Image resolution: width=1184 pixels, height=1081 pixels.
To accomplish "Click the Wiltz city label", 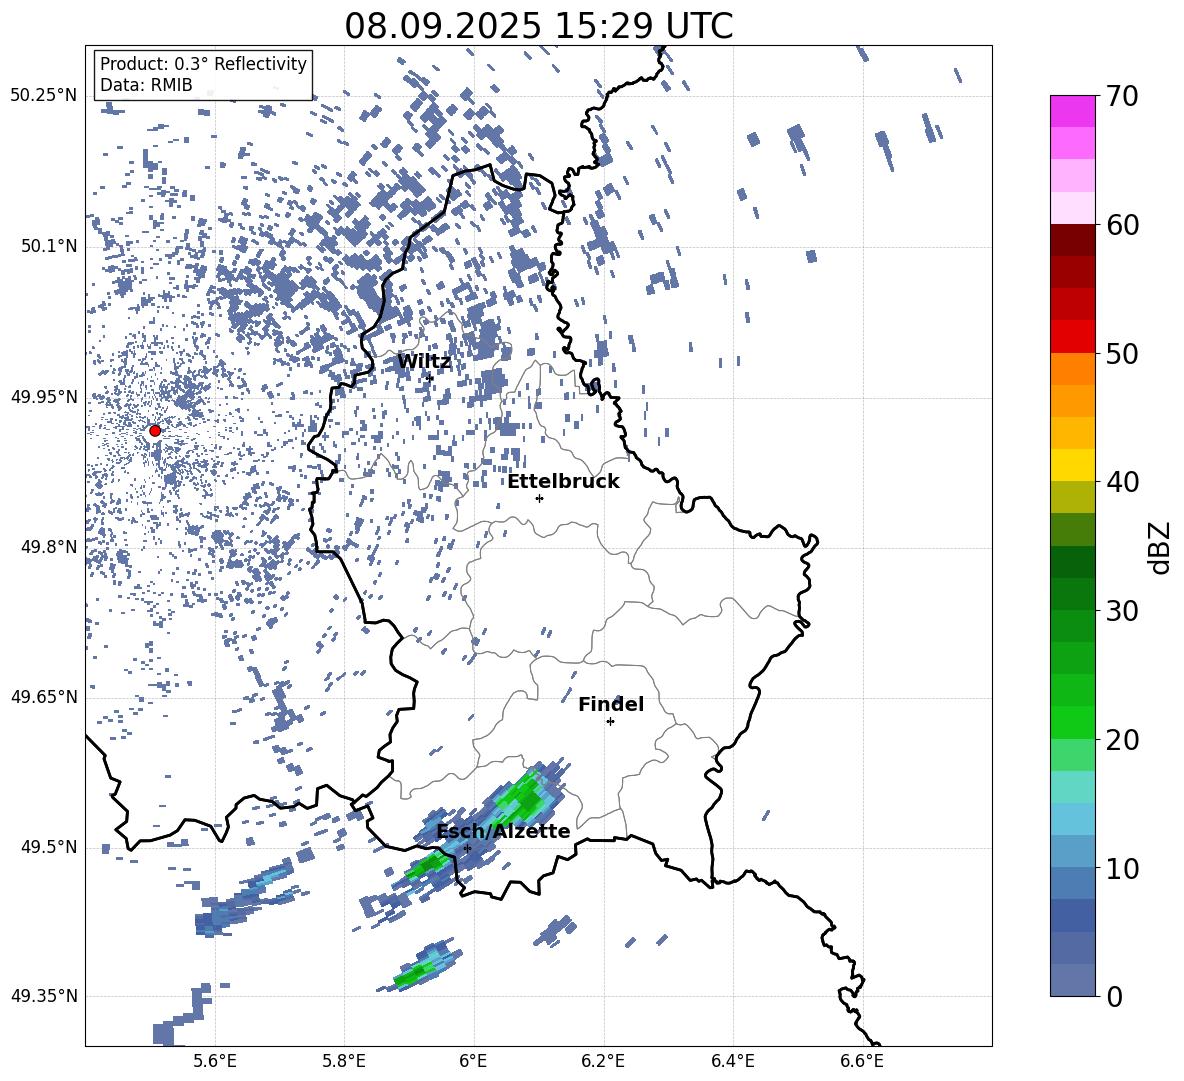I will click(424, 362).
